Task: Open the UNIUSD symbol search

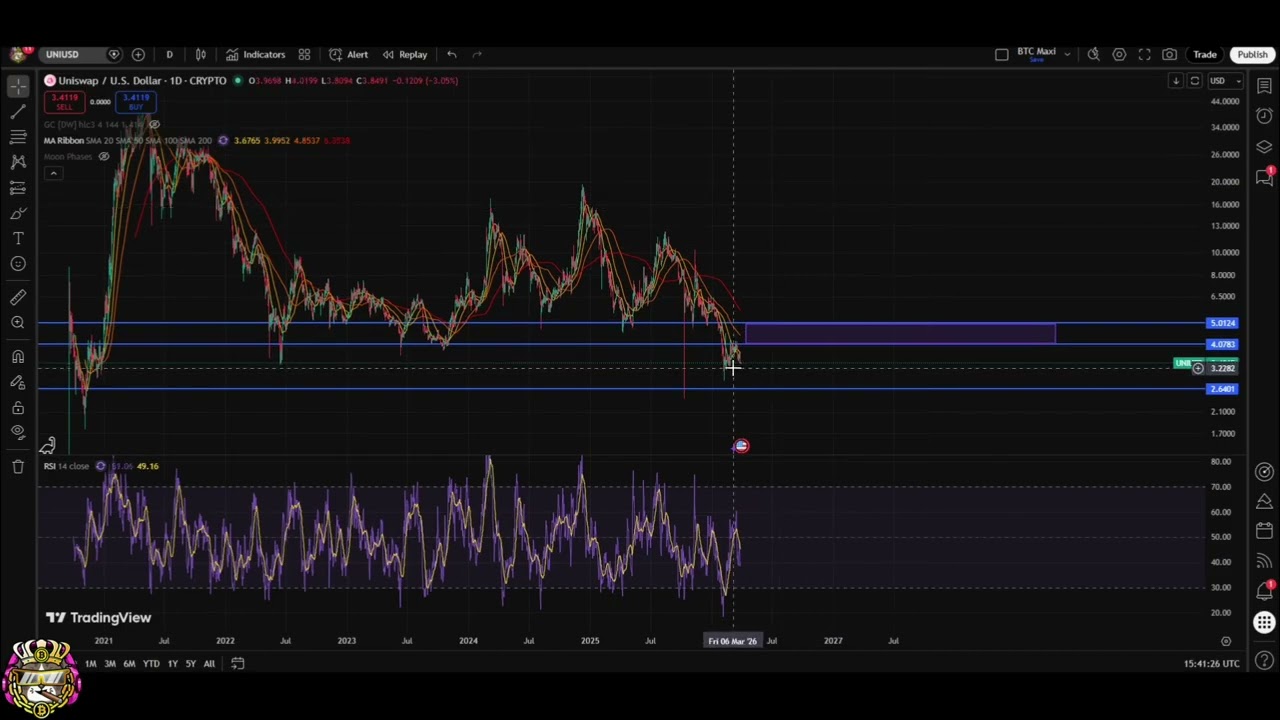Action: click(x=62, y=54)
